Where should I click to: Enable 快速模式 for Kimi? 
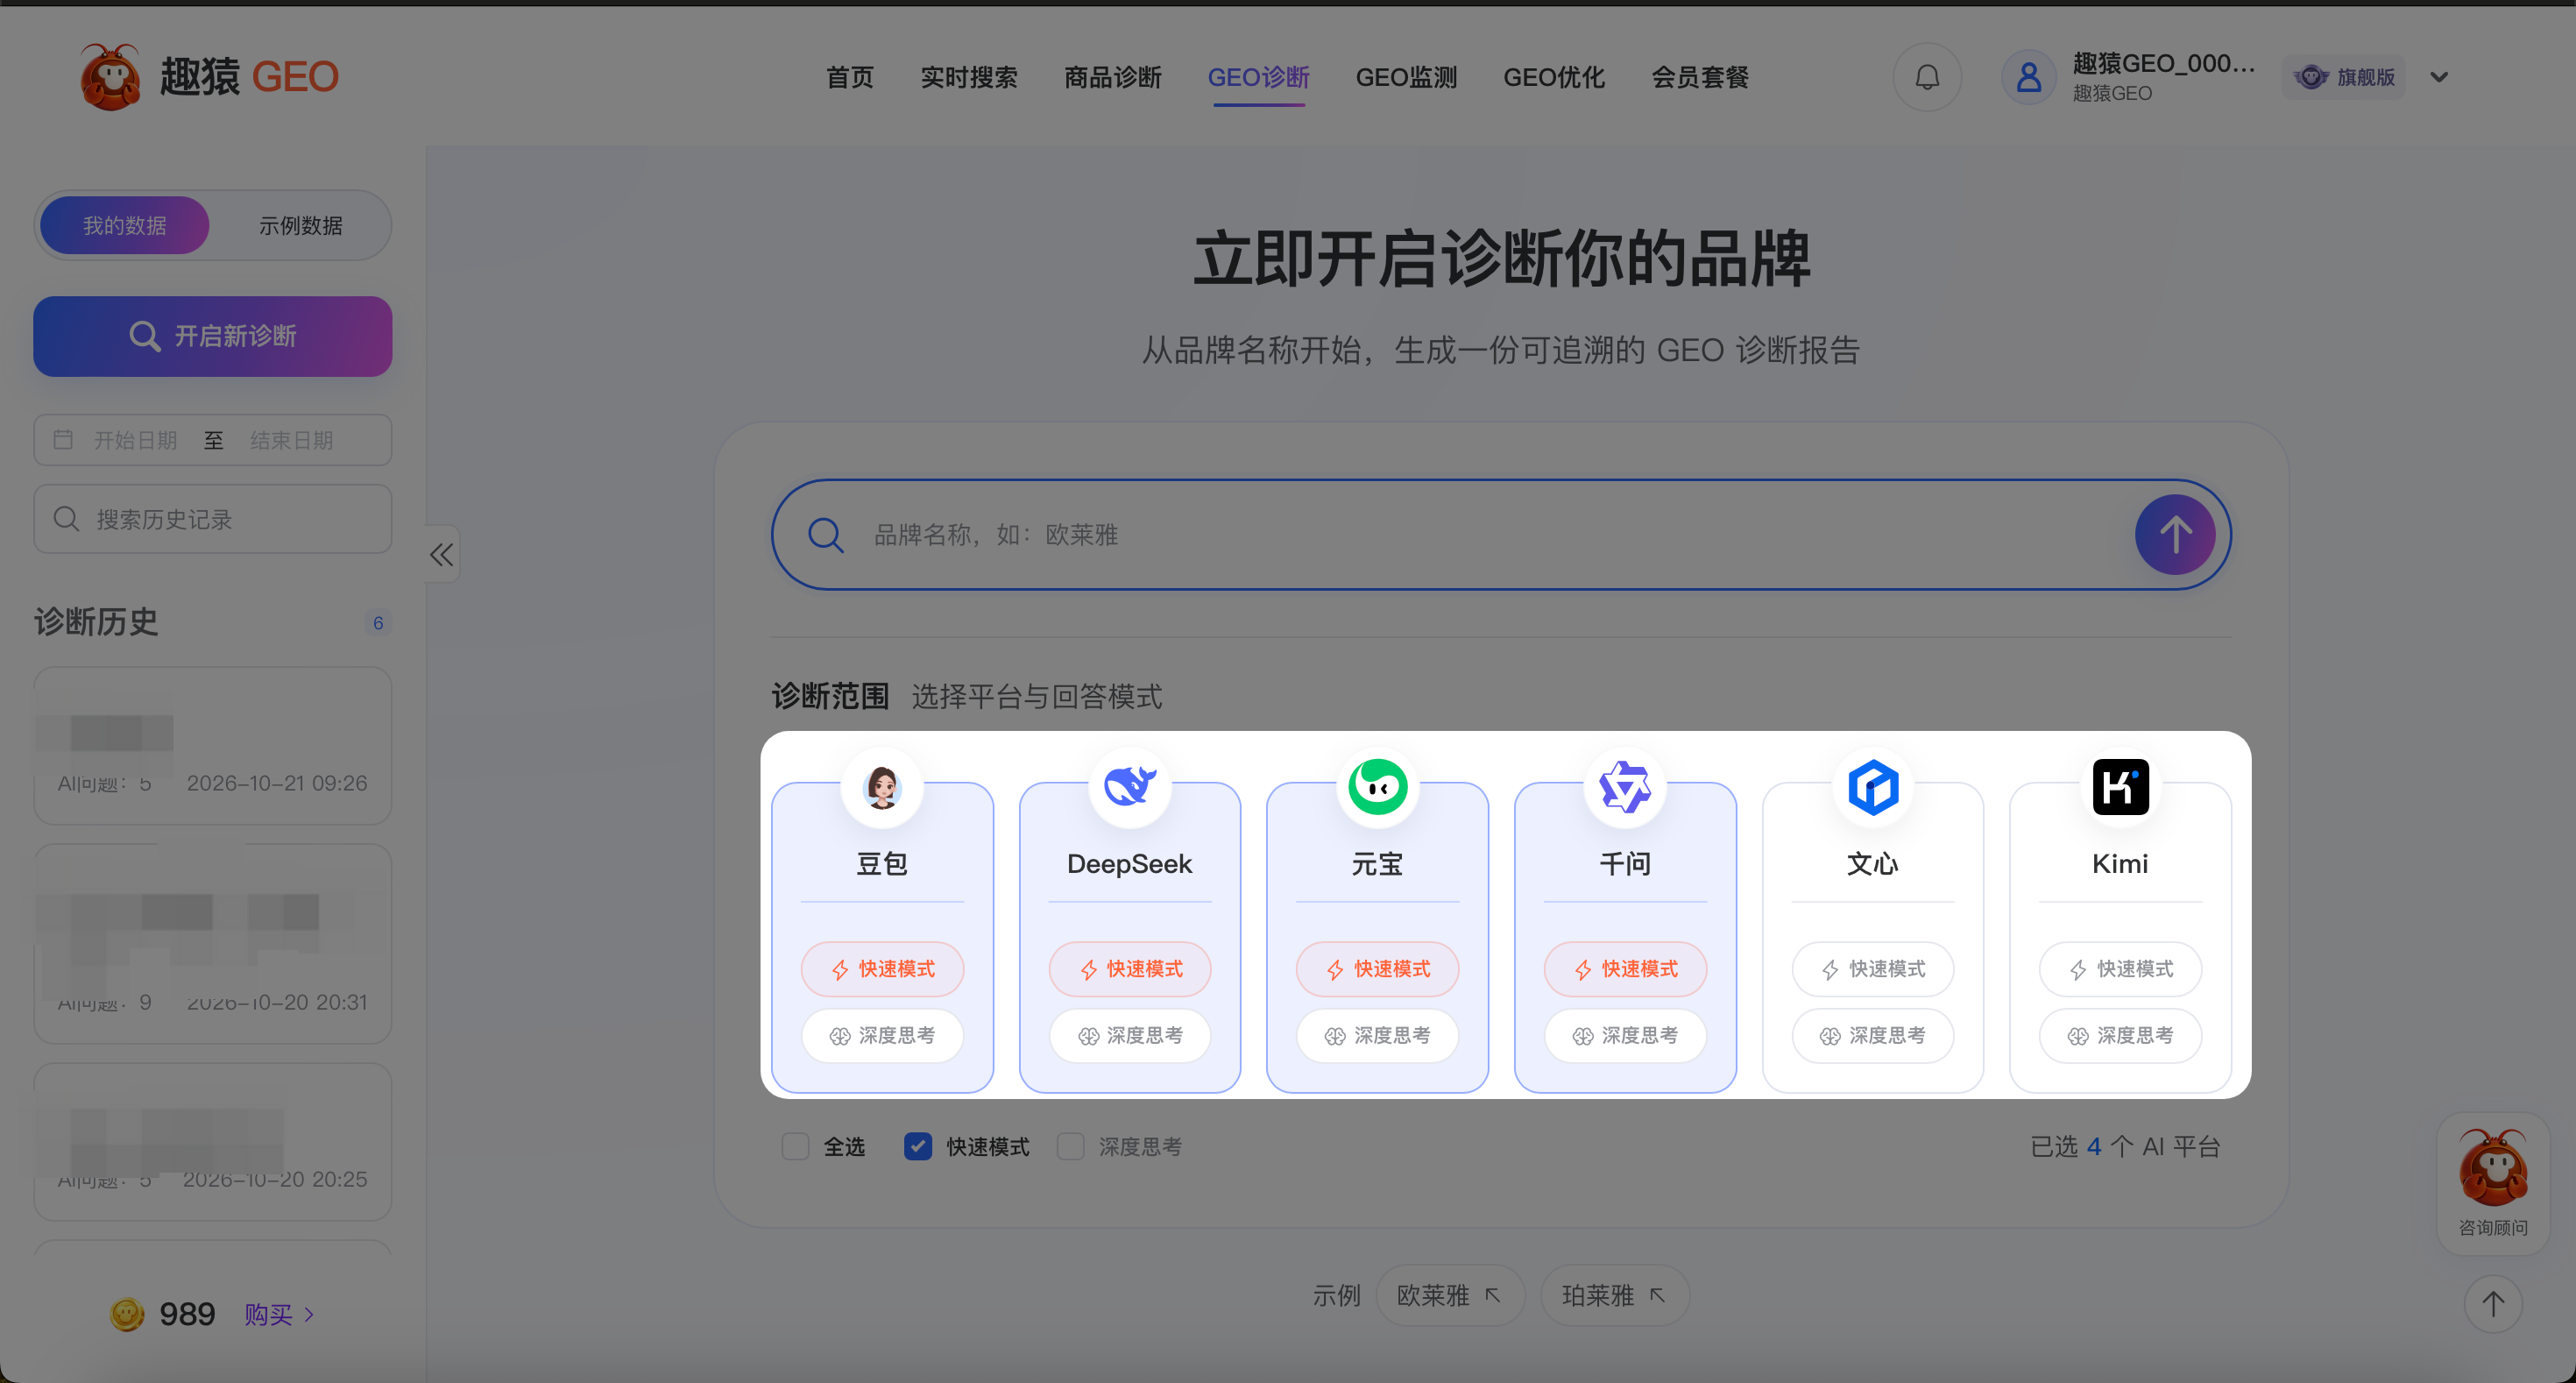[2120, 969]
